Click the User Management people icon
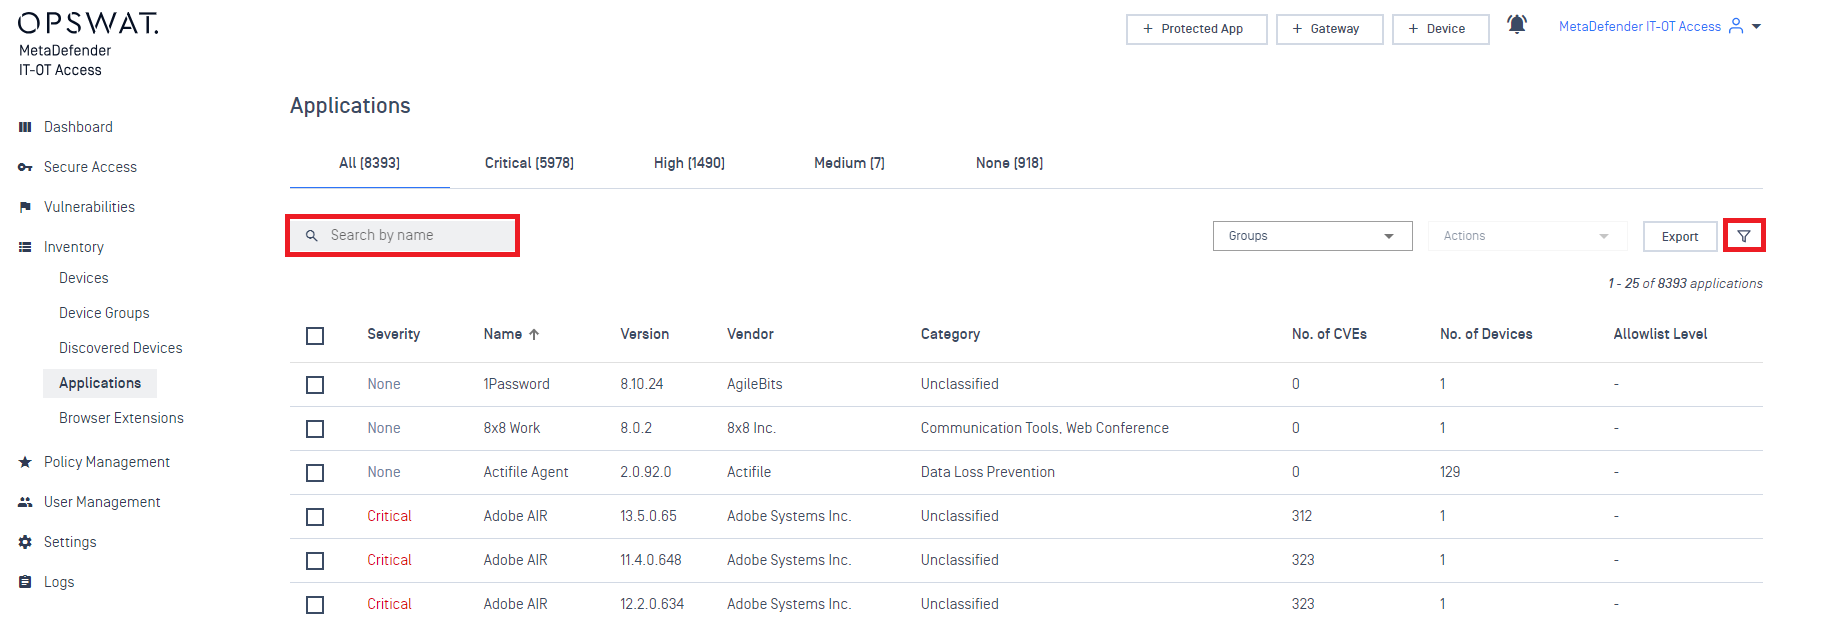Screen dimensions: 1830x624 tap(25, 502)
